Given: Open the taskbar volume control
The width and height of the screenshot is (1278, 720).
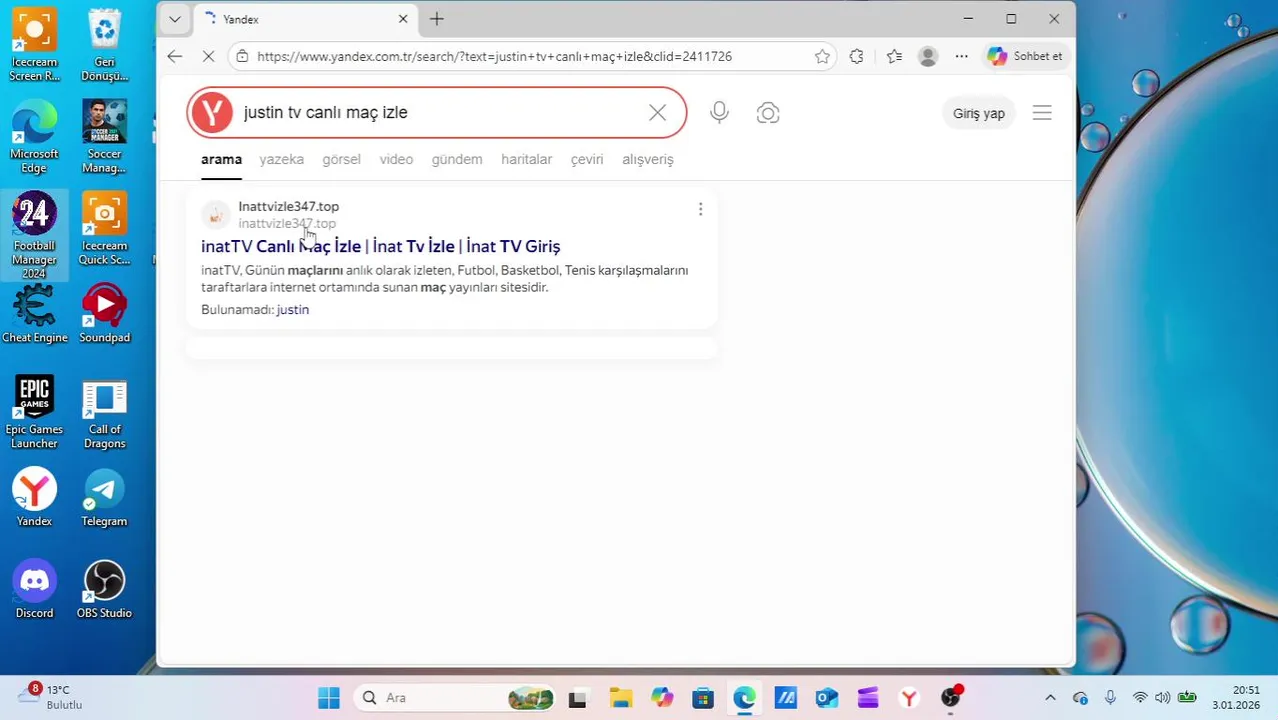Looking at the screenshot, I should coord(1162,698).
